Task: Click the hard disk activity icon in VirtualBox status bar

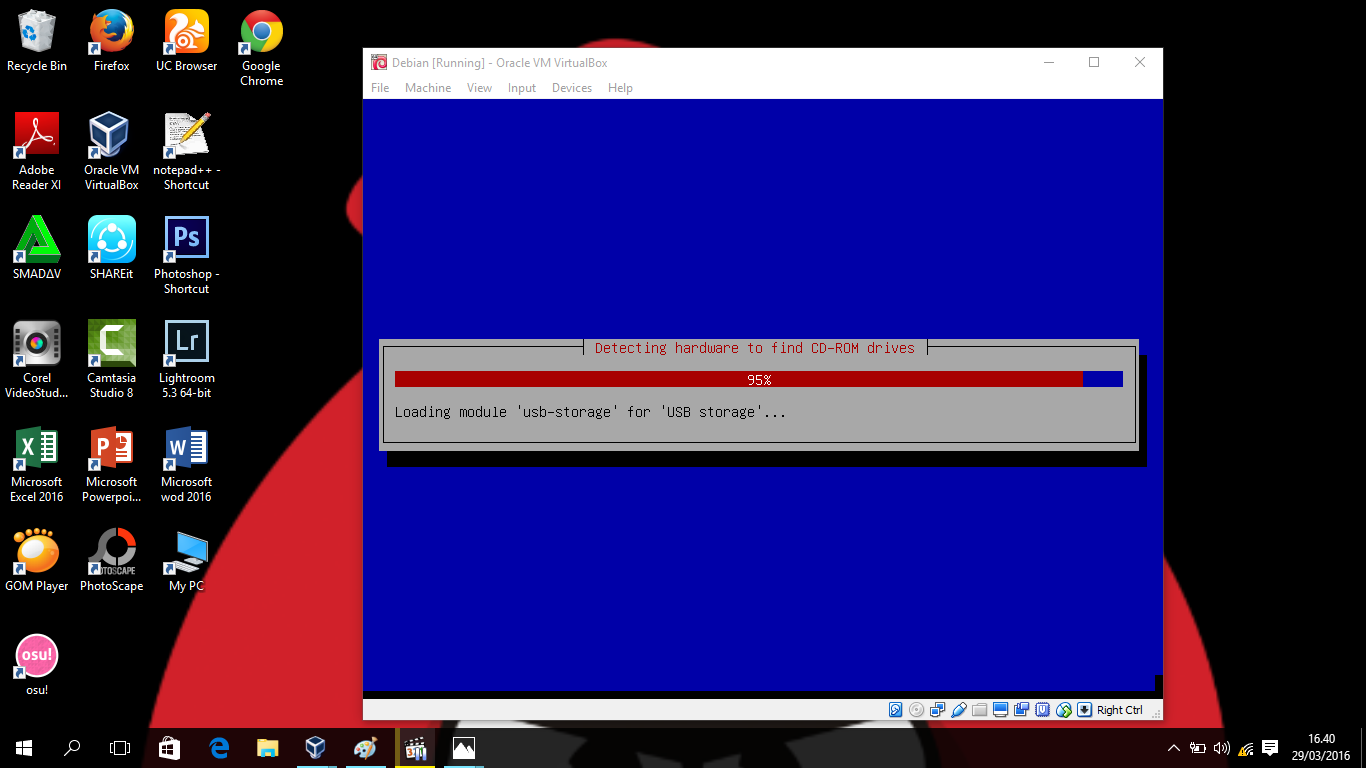Action: [896, 710]
